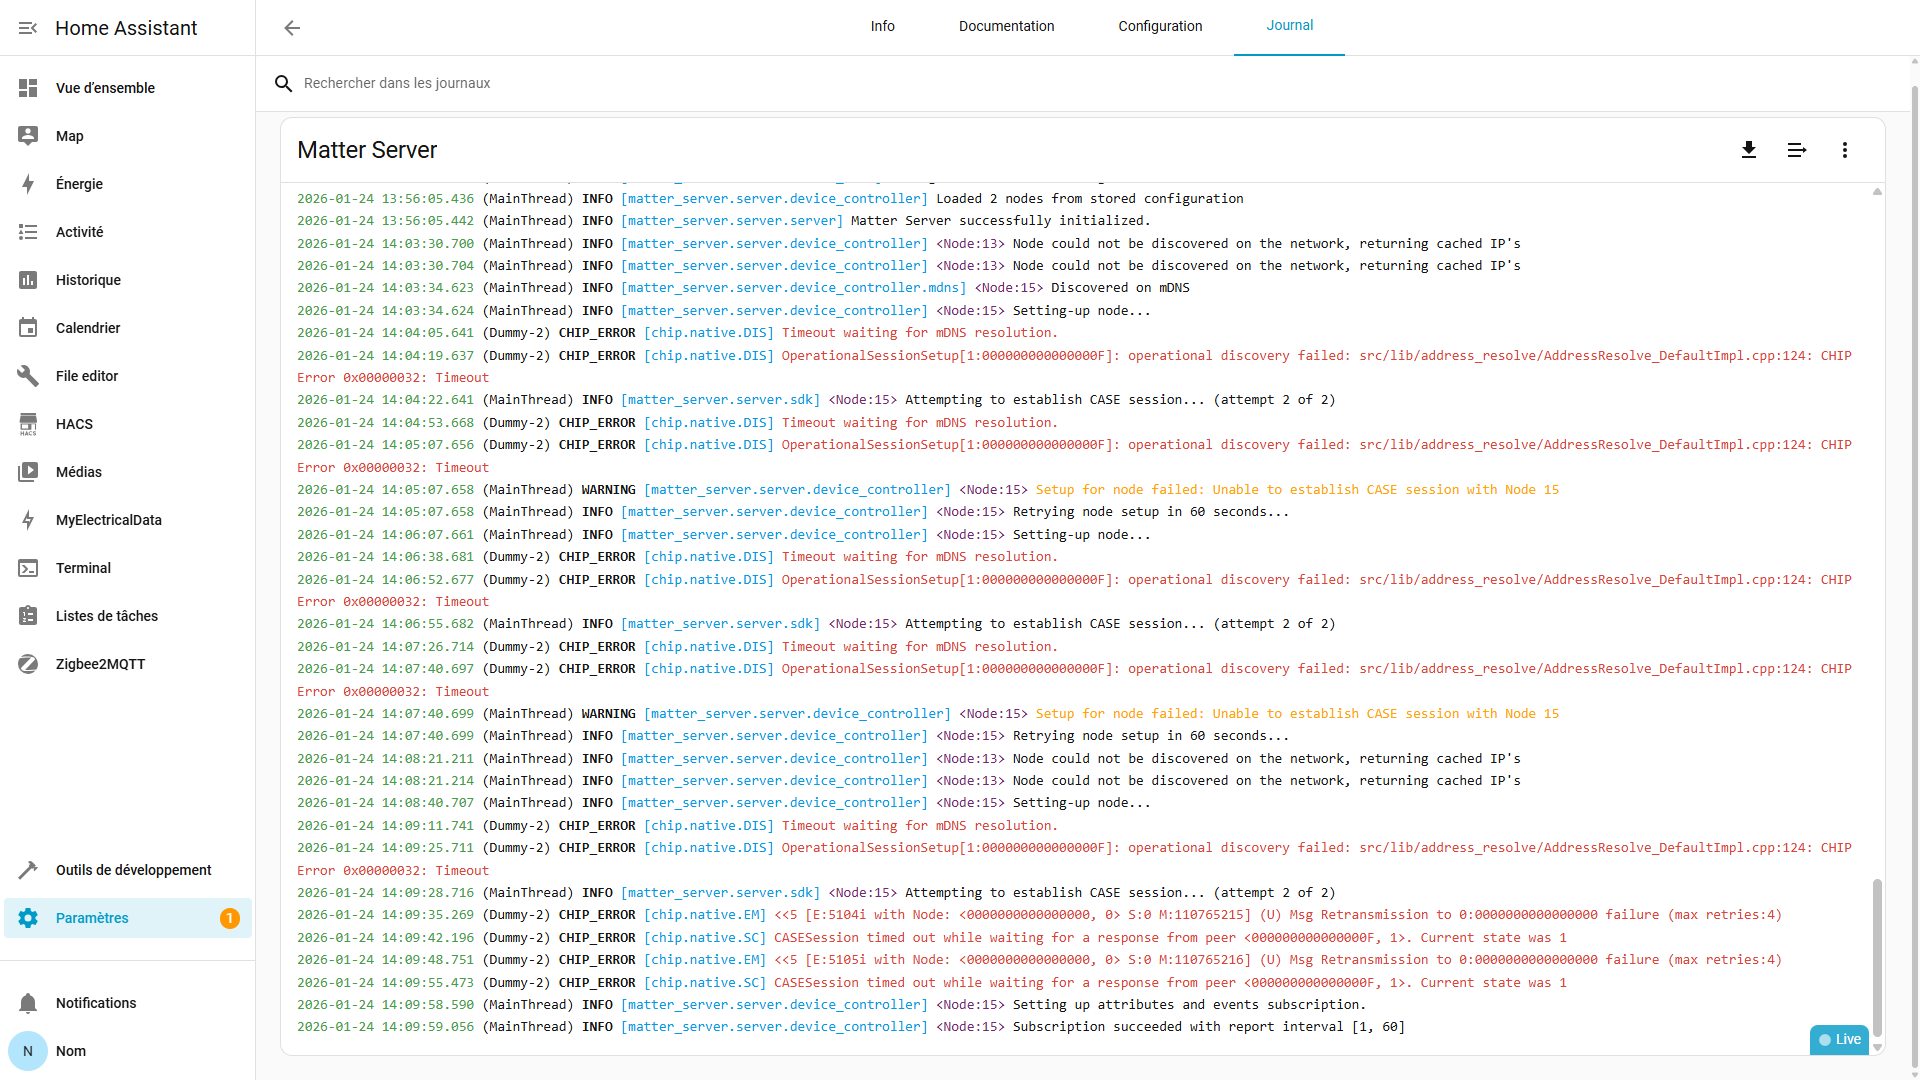This screenshot has height=1080, width=1920.
Task: Open the Notifications bell
Action: [x=28, y=1003]
